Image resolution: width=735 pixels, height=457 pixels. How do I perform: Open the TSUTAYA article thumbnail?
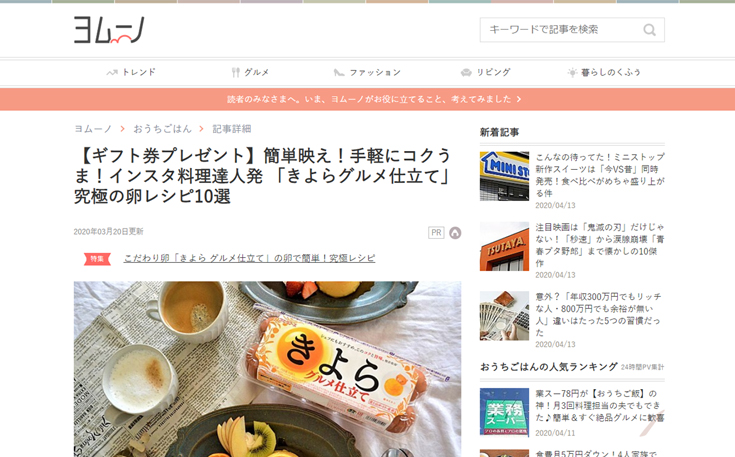tap(504, 246)
